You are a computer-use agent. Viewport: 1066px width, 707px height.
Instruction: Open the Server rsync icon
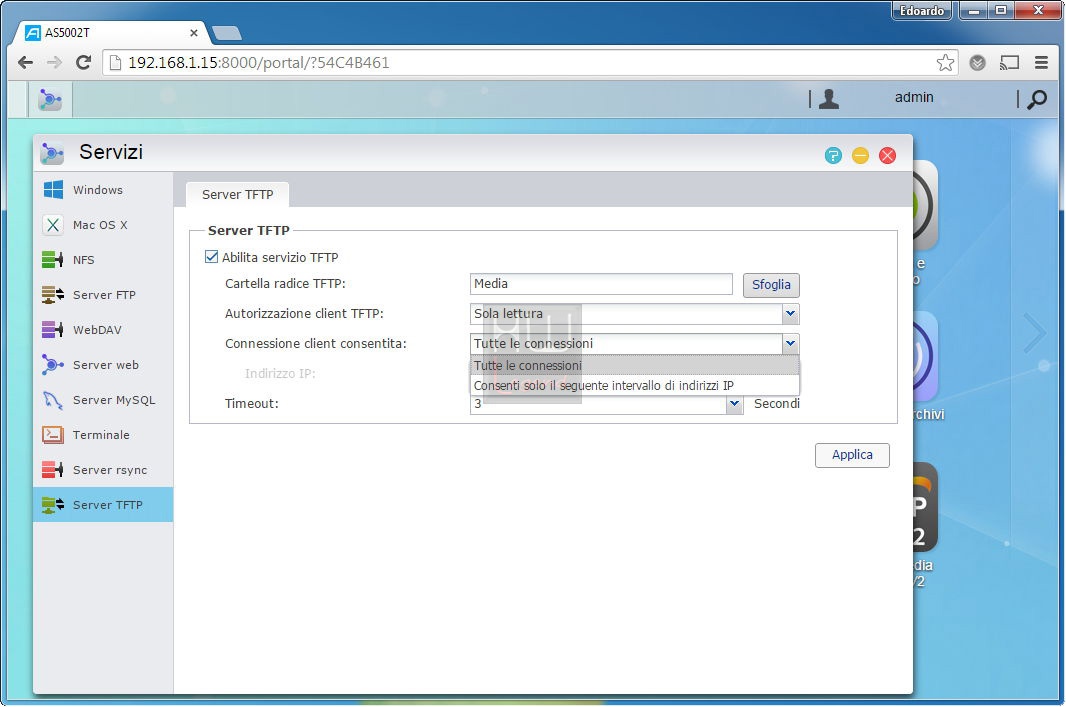pyautogui.click(x=53, y=470)
